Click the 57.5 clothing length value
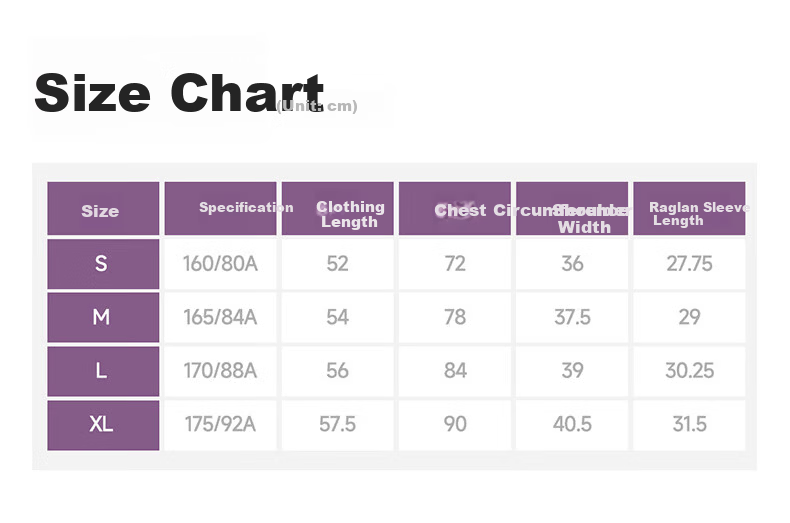Screen dimensions: 790x523 pyautogui.click(x=338, y=425)
